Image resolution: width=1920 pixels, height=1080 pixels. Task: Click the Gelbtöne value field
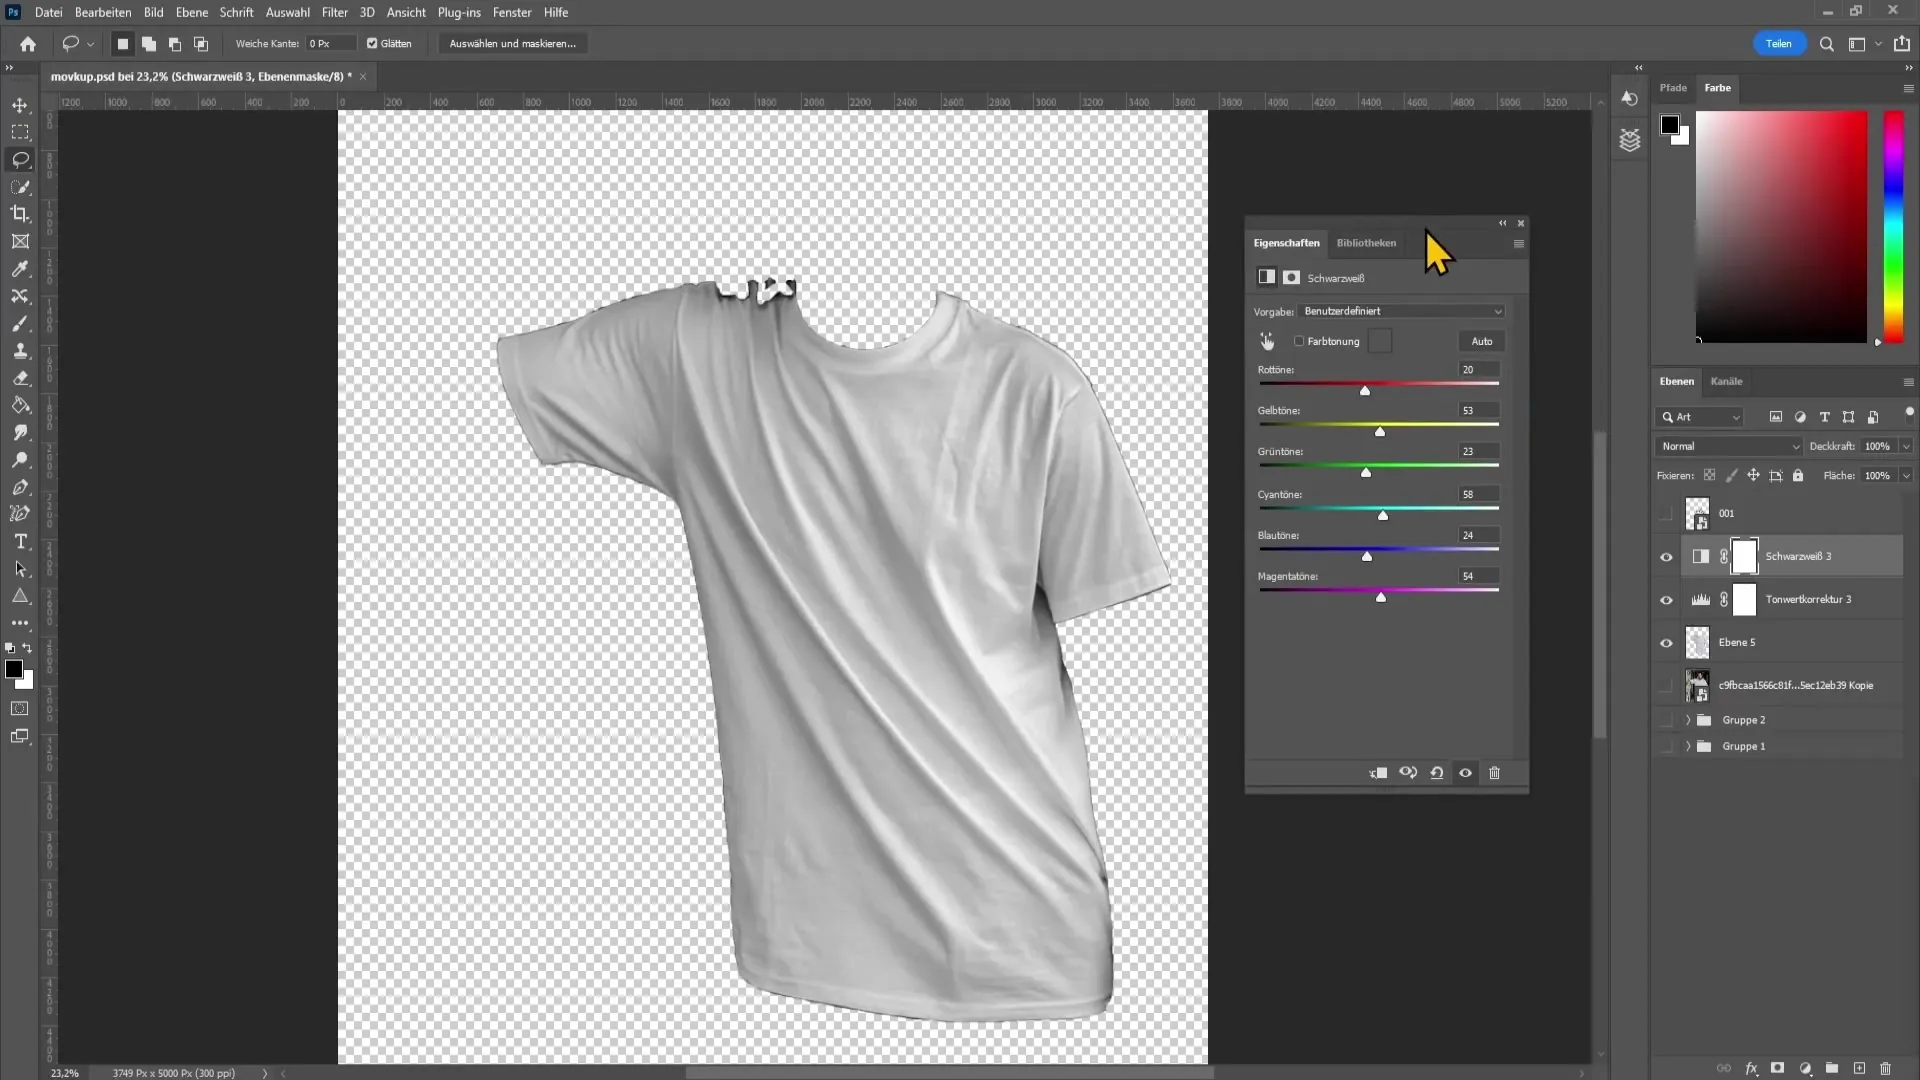tap(1479, 410)
